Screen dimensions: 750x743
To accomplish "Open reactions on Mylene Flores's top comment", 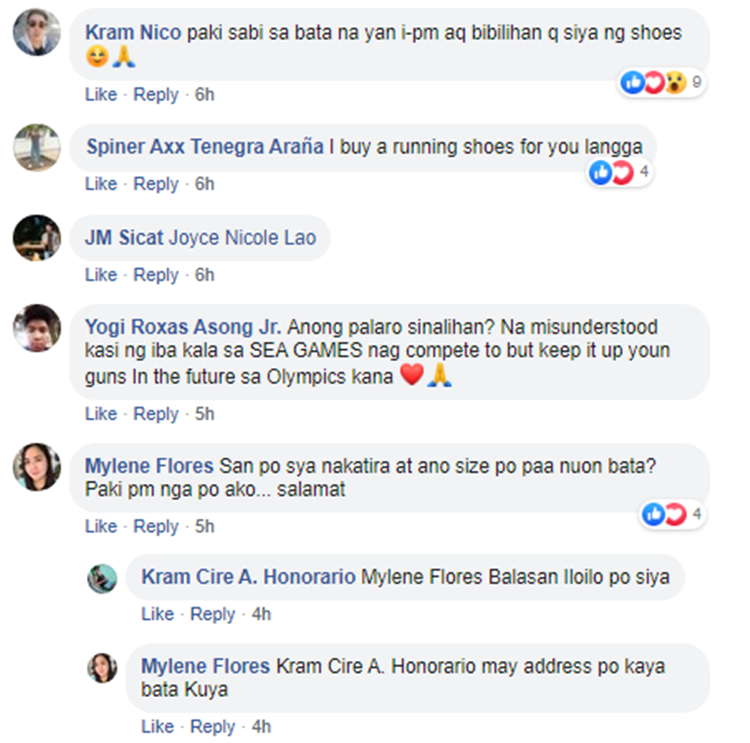I will point(672,514).
